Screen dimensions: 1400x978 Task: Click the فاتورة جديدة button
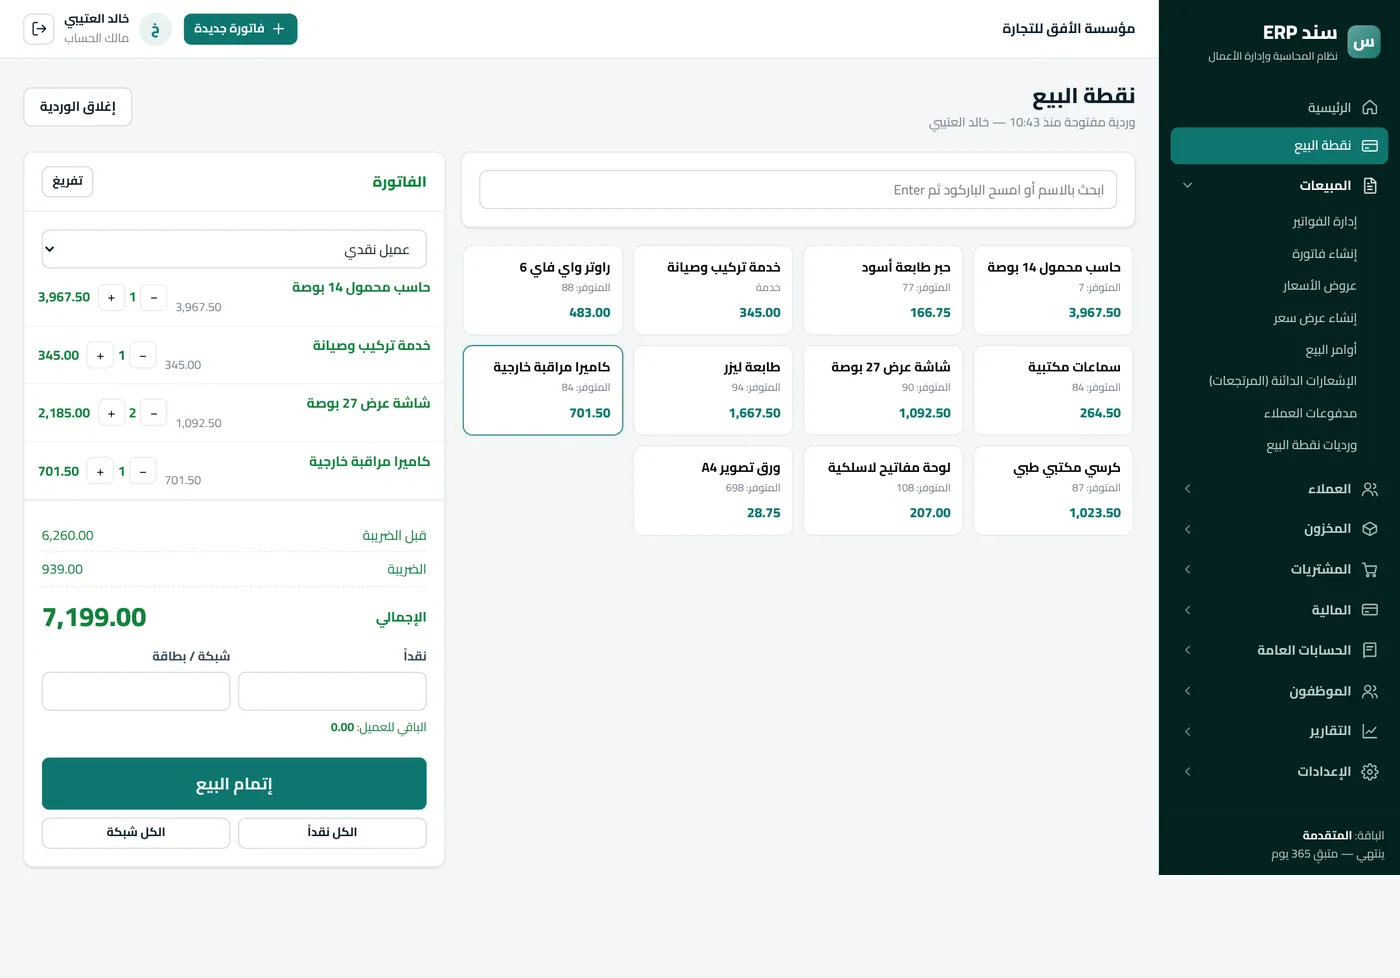(x=240, y=29)
